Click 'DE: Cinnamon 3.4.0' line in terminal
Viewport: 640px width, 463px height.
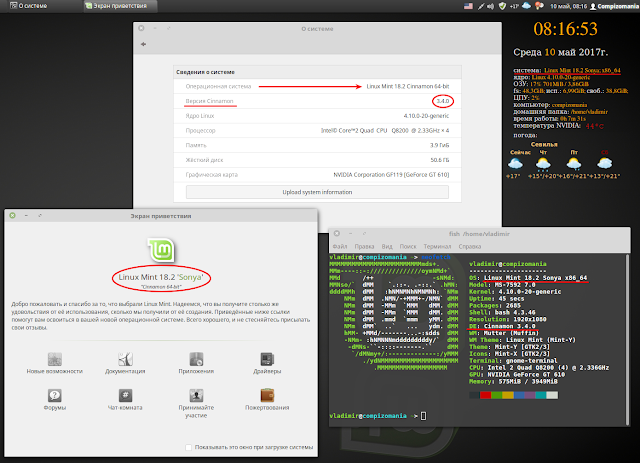click(502, 326)
